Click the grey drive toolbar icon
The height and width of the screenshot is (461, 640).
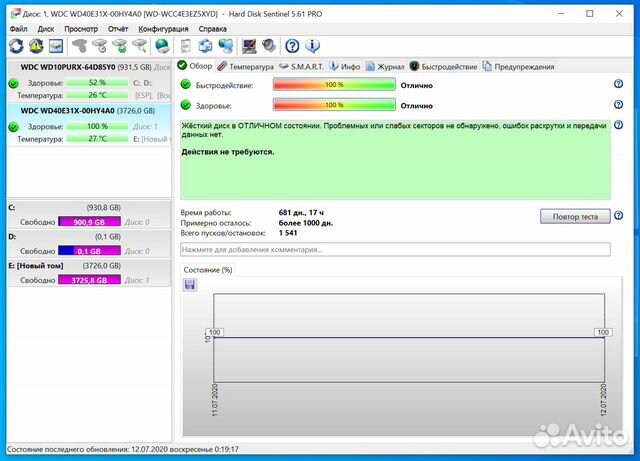80,46
